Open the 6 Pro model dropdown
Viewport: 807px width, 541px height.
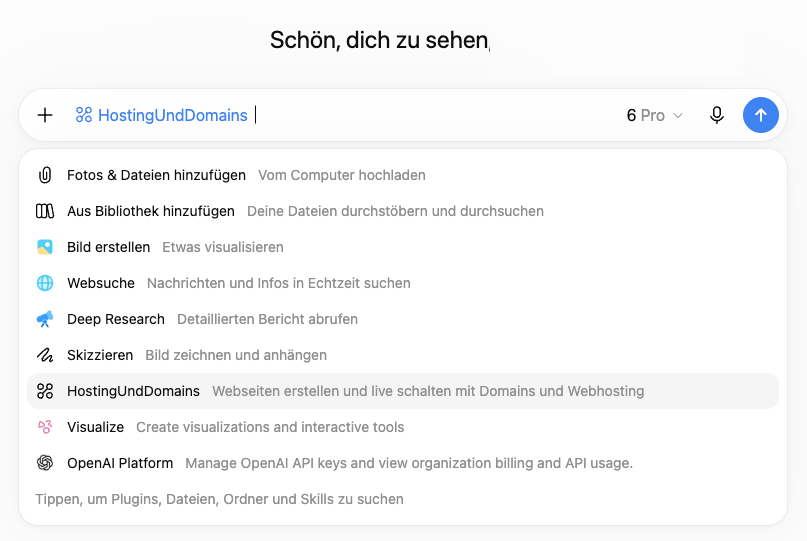point(654,115)
